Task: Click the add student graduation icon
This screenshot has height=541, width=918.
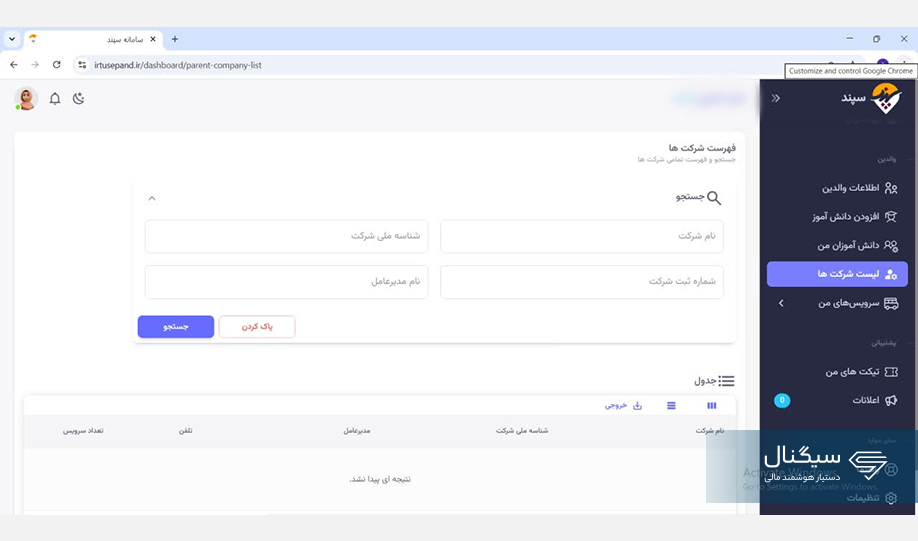Action: [891, 217]
